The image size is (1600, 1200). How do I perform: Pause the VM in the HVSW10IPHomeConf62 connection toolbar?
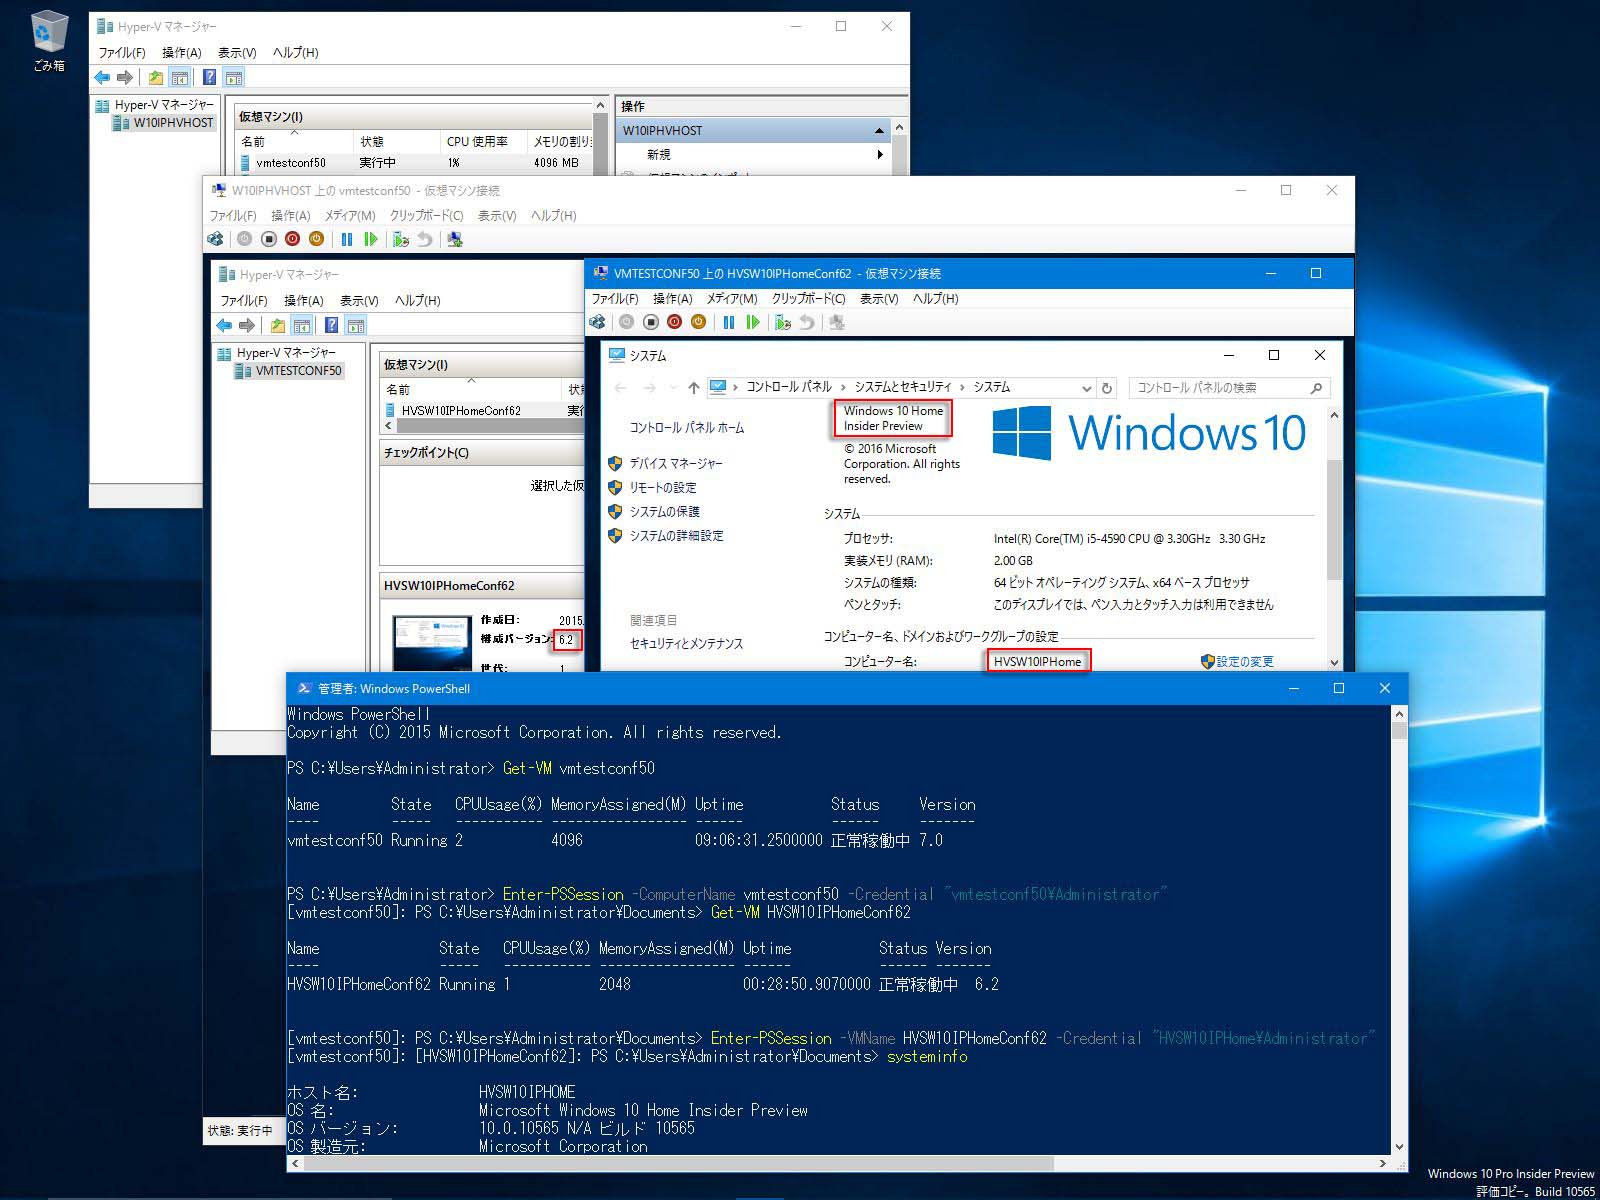pos(729,322)
